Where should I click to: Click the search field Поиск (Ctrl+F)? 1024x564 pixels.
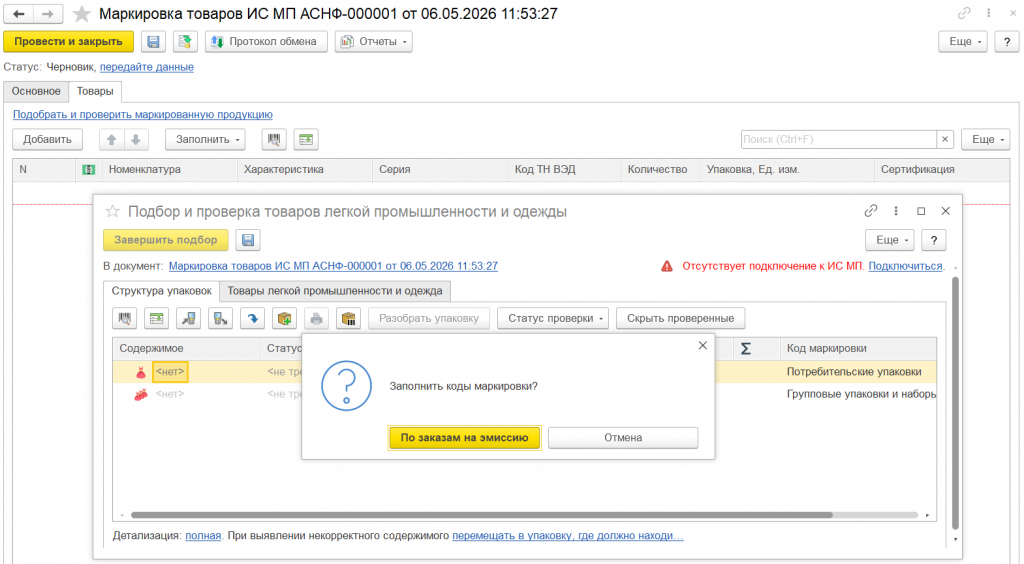pyautogui.click(x=839, y=140)
